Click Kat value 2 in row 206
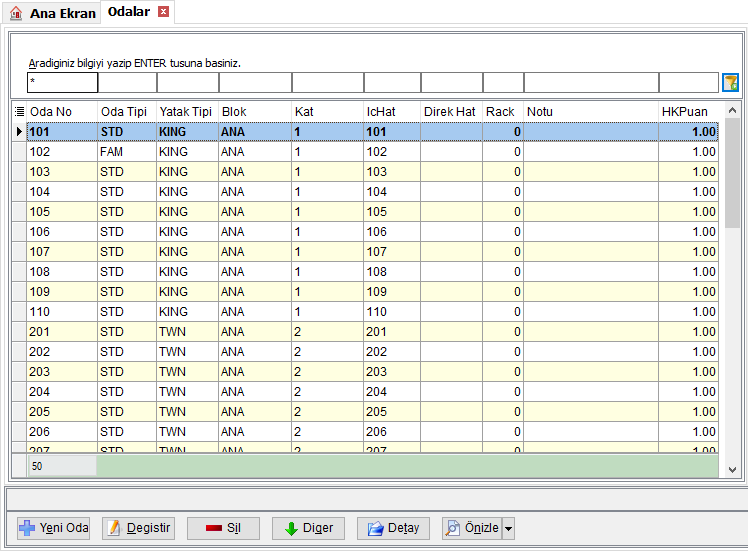 [328, 432]
